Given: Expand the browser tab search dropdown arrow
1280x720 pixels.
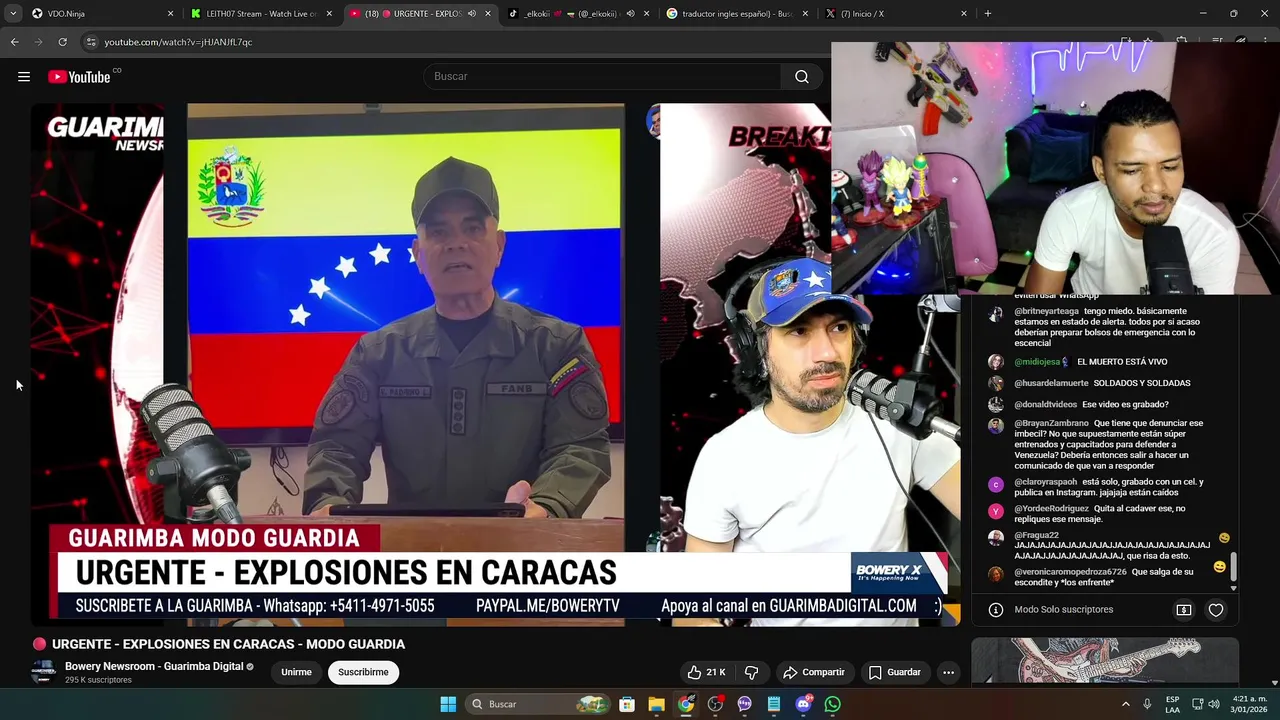Looking at the screenshot, I should coord(13,14).
